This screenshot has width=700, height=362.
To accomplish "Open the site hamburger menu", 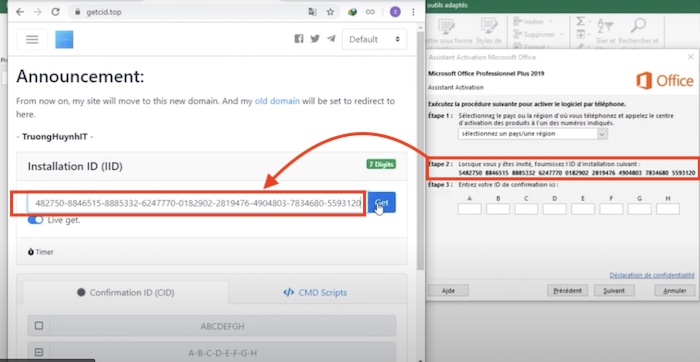I will pos(32,39).
